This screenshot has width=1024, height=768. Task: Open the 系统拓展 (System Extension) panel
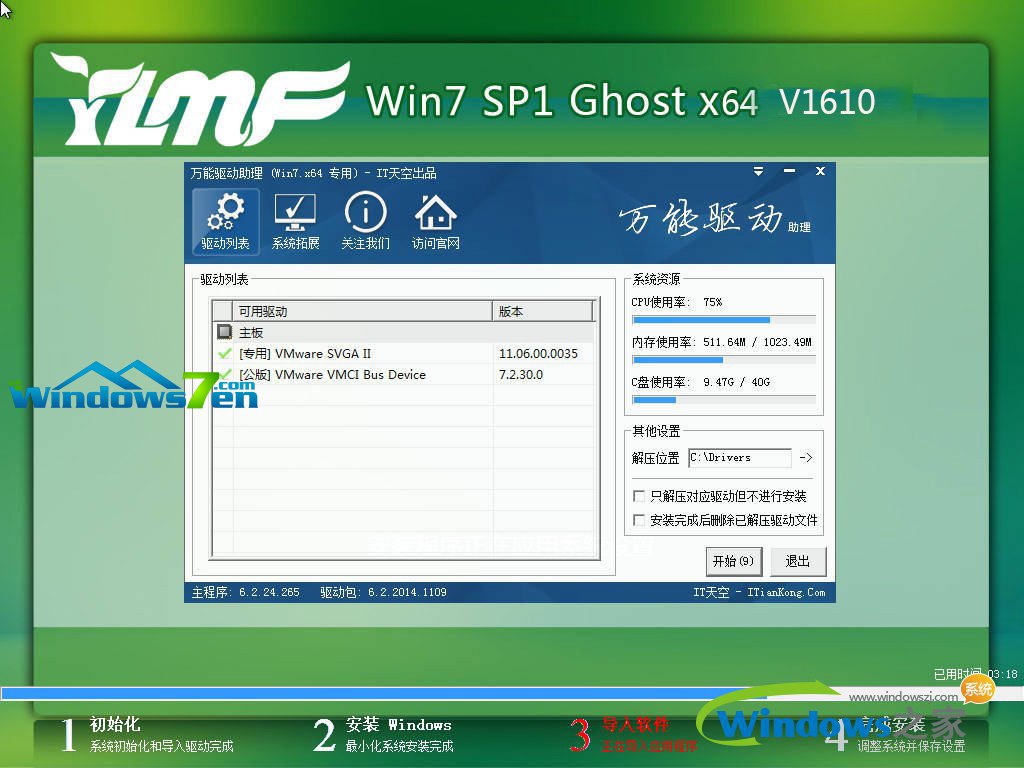tap(295, 221)
